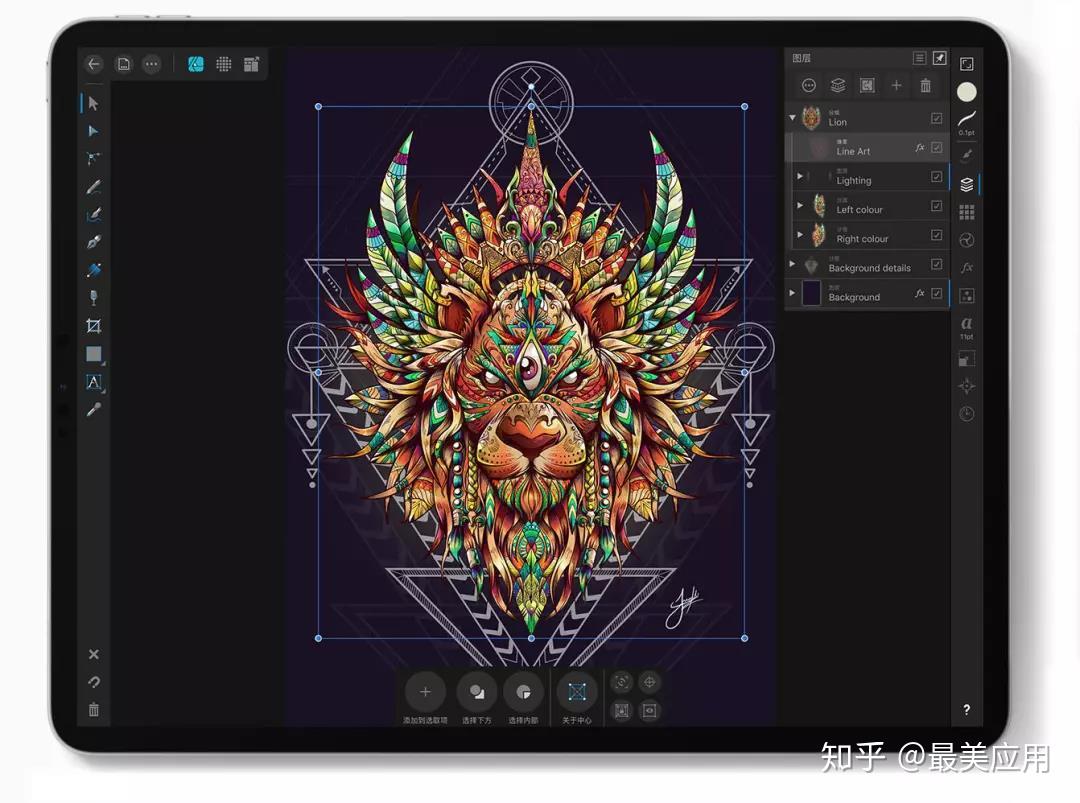Toggle visibility checkbox of Line Art layer
Screen dimensions: 1080x803
click(937, 147)
